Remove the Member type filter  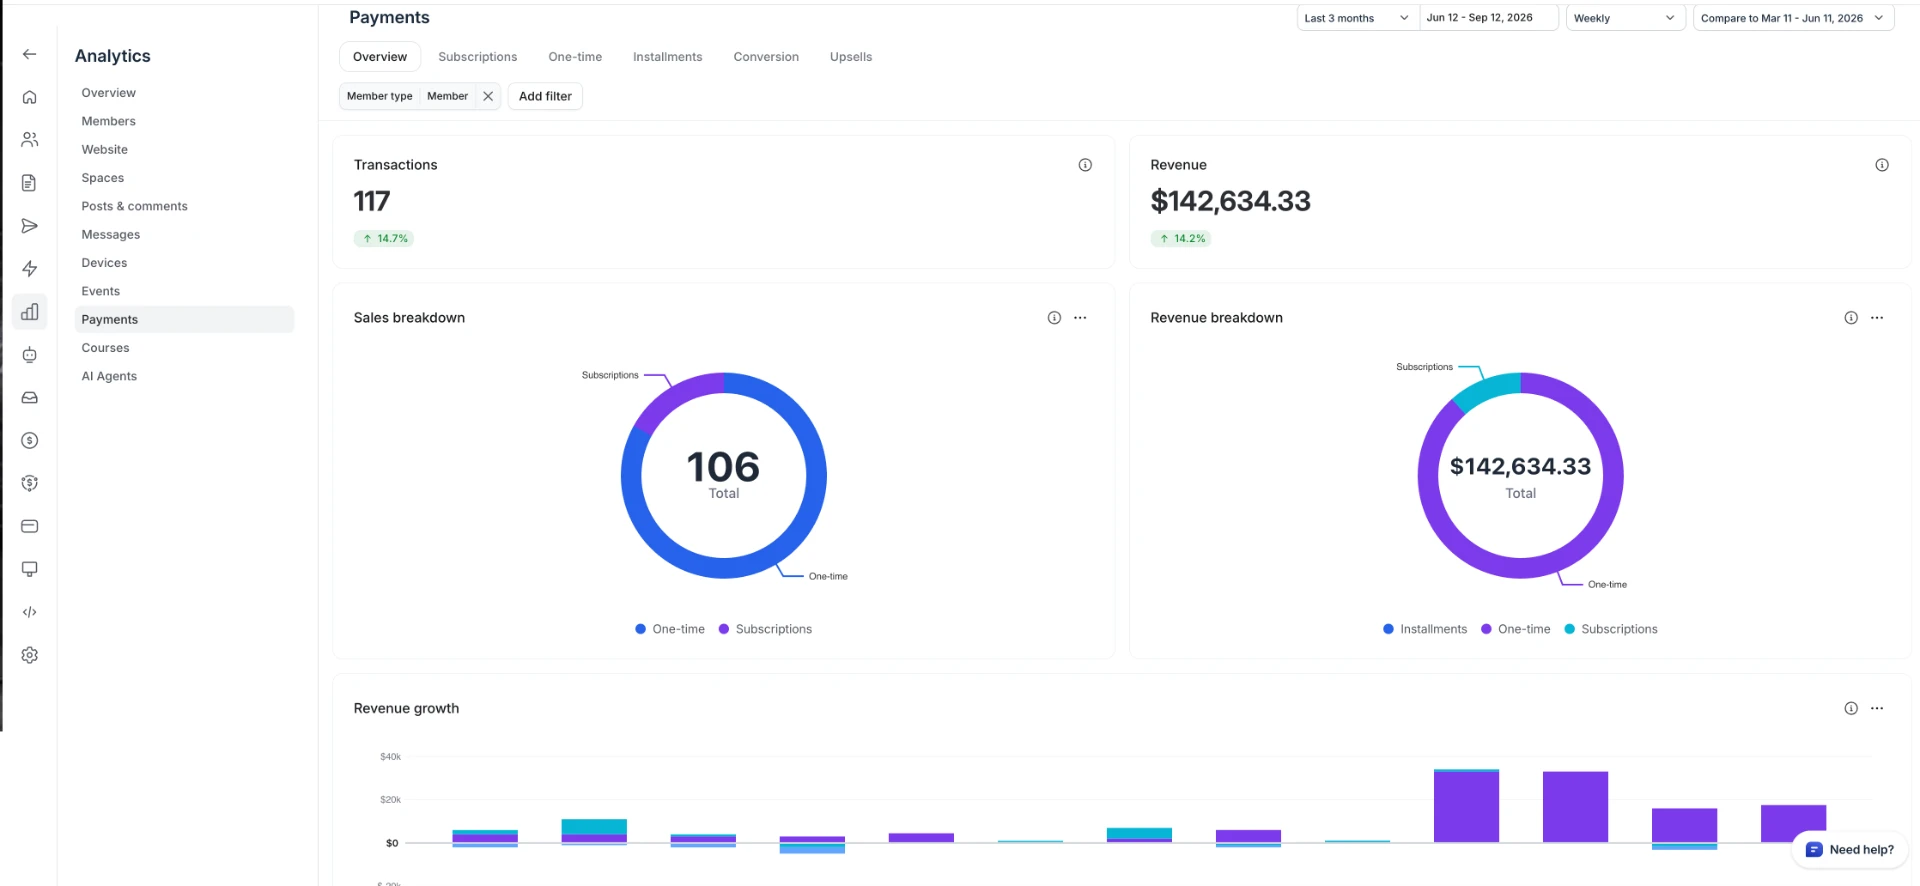tap(488, 96)
